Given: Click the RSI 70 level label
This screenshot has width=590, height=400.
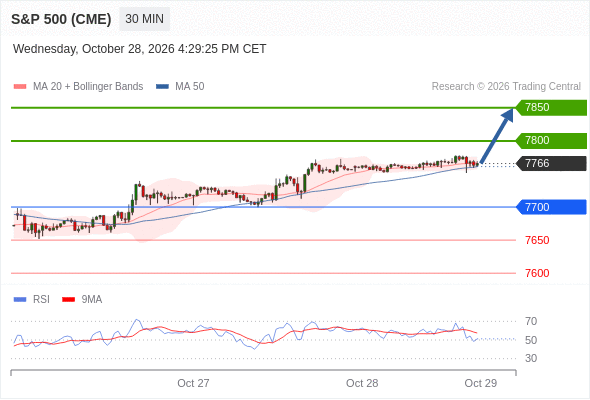Looking at the screenshot, I should [531, 321].
